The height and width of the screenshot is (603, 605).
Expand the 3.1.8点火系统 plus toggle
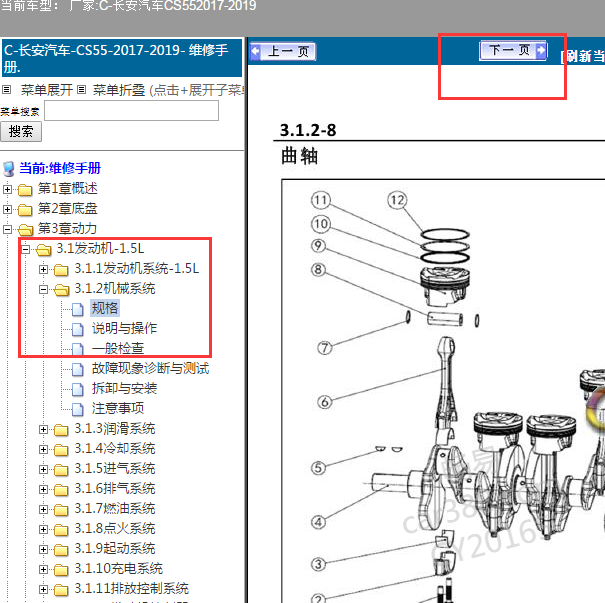pyautogui.click(x=44, y=529)
